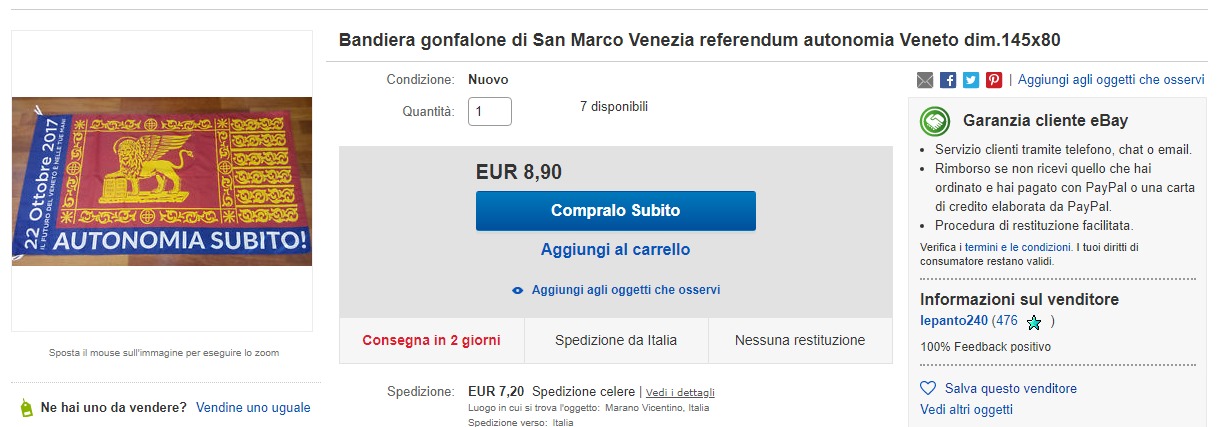
Task: Click the Vedi altri oggetti link
Action: (x=966, y=410)
